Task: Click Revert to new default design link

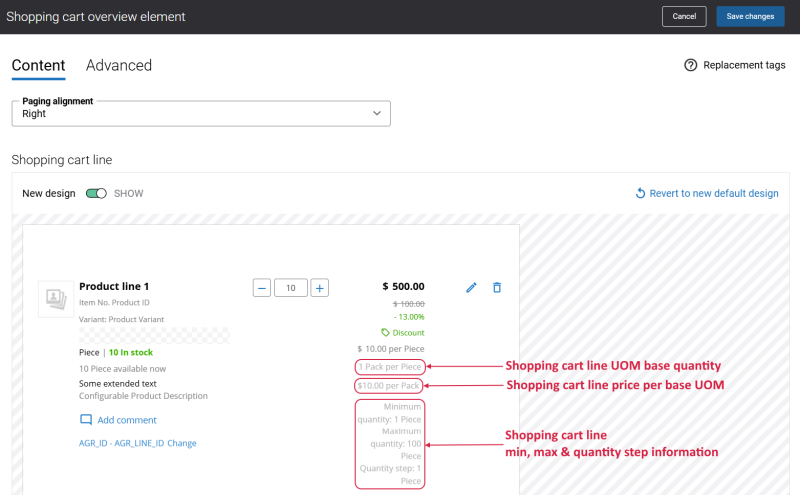Action: (x=714, y=193)
